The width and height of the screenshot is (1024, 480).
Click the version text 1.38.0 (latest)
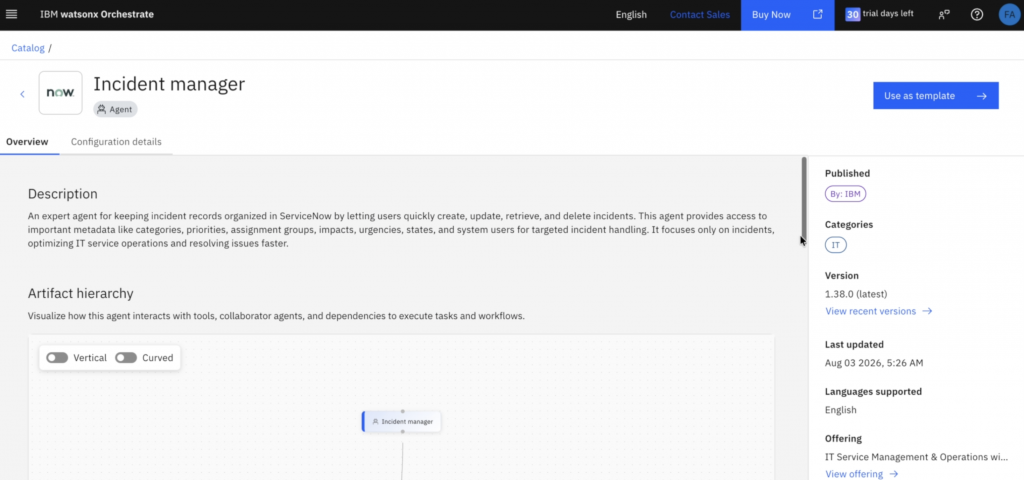click(856, 294)
